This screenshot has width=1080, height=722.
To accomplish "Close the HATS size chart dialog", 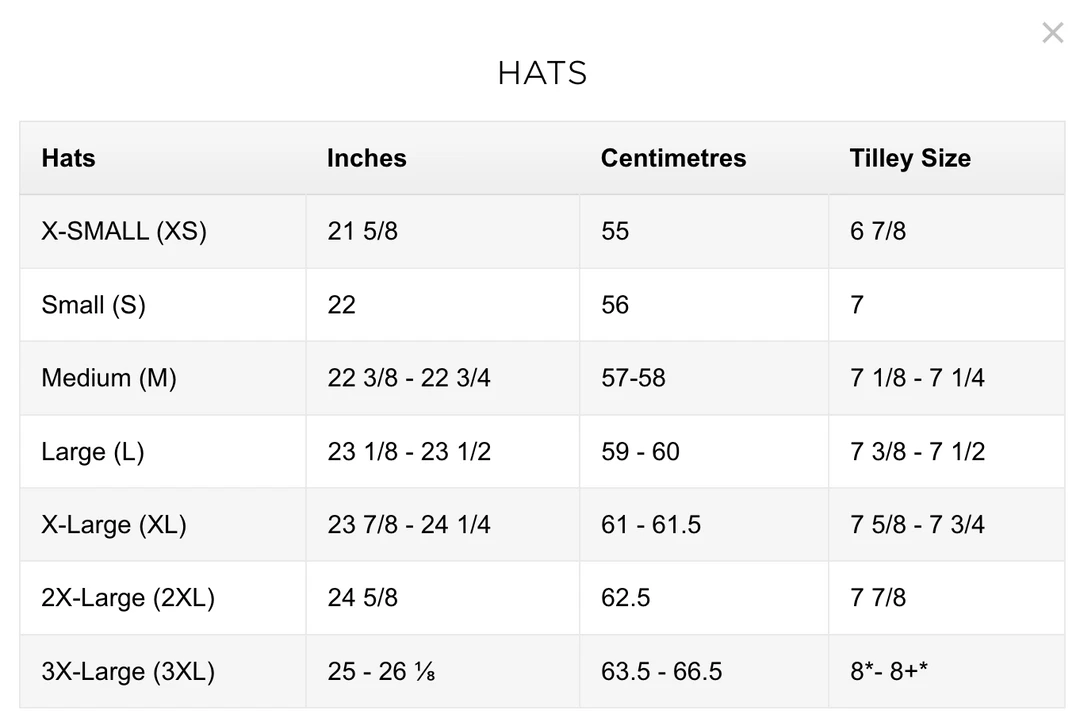I will coord(1052,32).
